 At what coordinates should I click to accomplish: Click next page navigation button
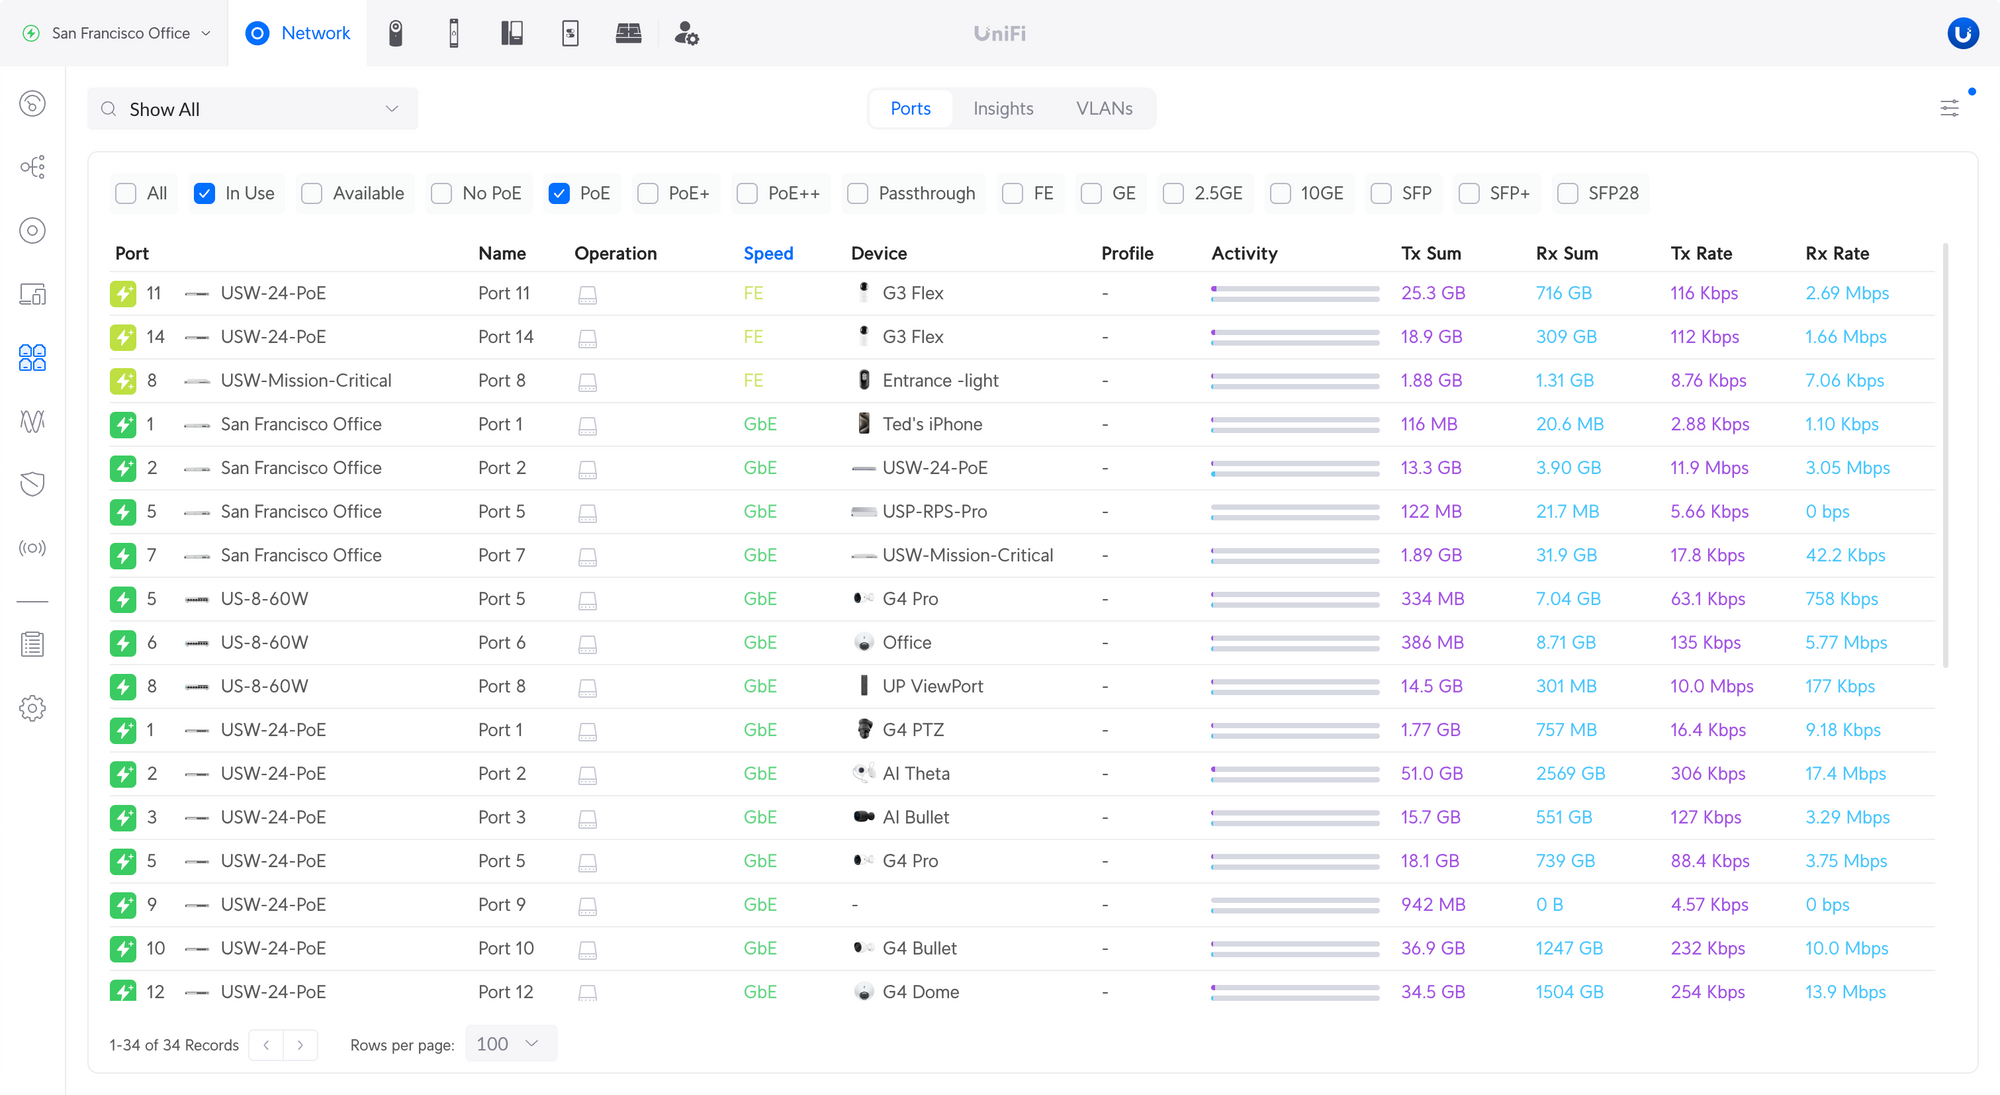301,1042
